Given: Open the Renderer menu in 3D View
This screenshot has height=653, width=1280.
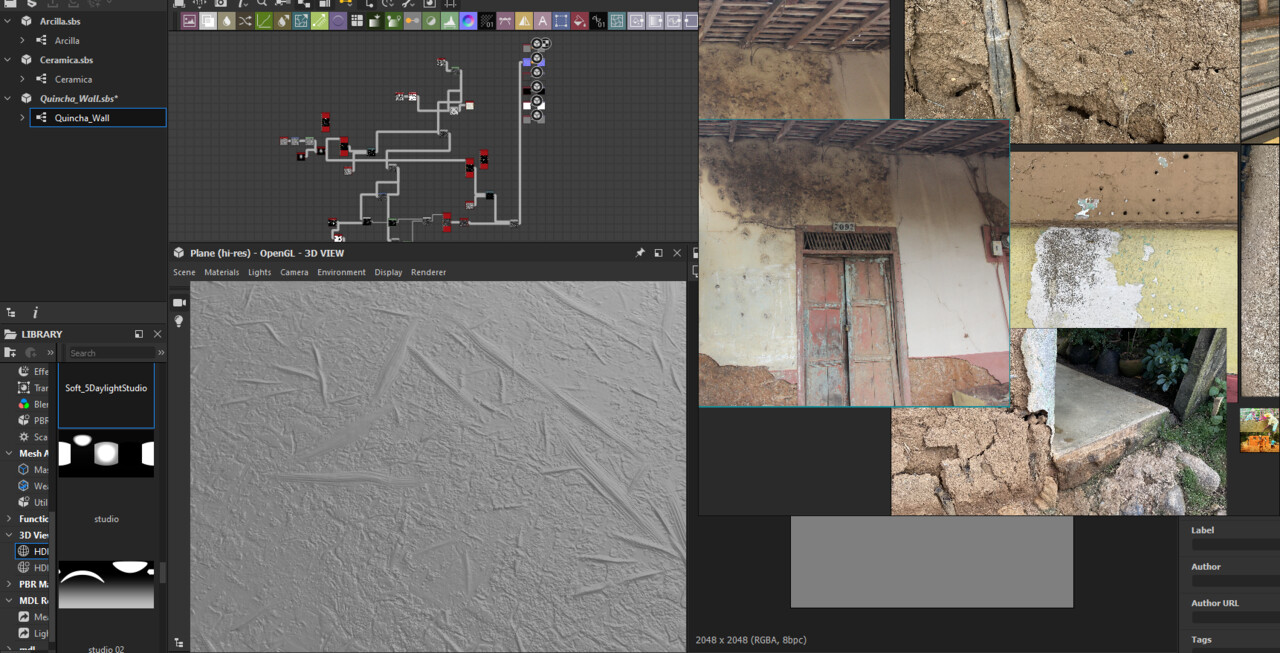Looking at the screenshot, I should pyautogui.click(x=428, y=272).
